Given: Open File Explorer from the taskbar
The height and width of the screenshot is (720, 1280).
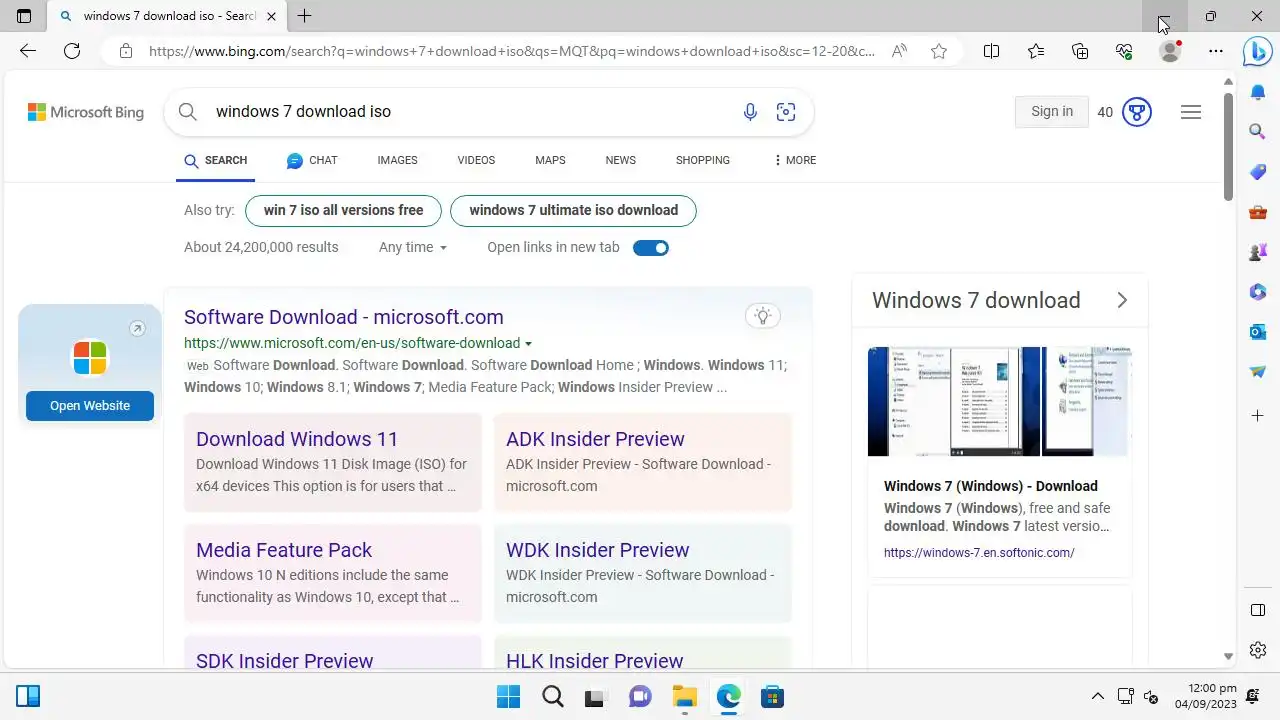Looking at the screenshot, I should (684, 696).
